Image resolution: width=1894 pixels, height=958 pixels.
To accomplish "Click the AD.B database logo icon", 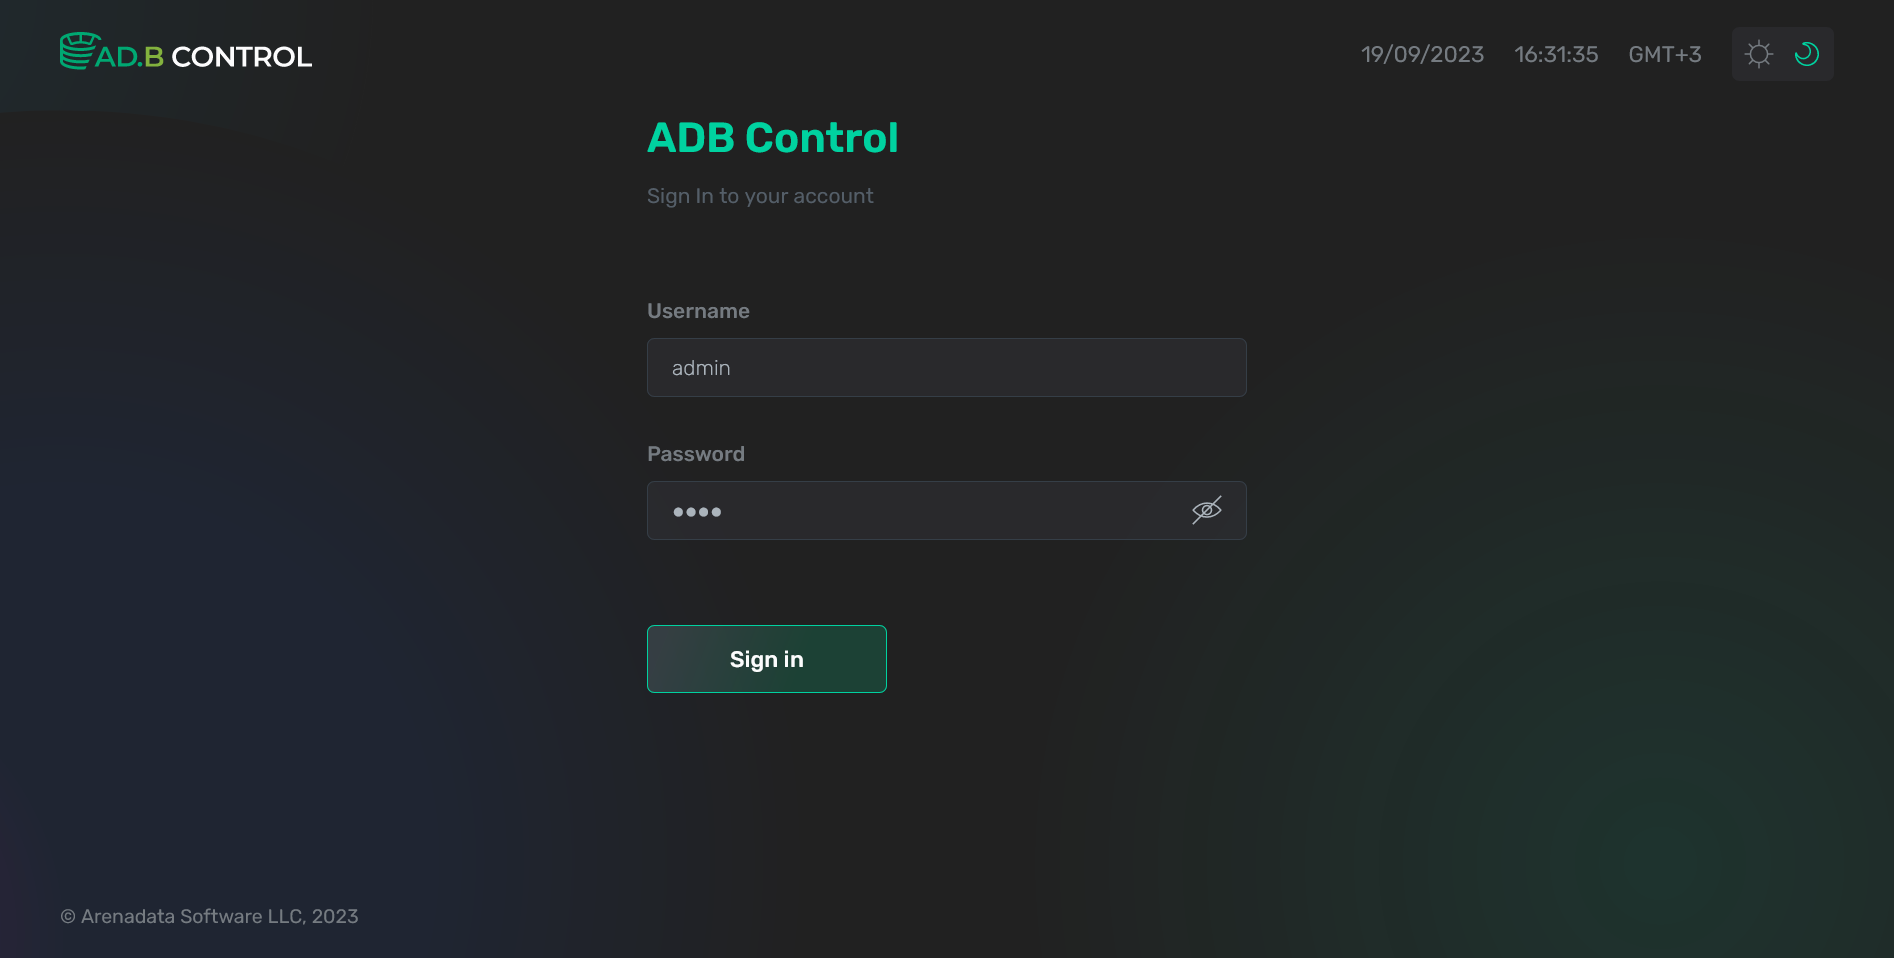I will pos(76,51).
